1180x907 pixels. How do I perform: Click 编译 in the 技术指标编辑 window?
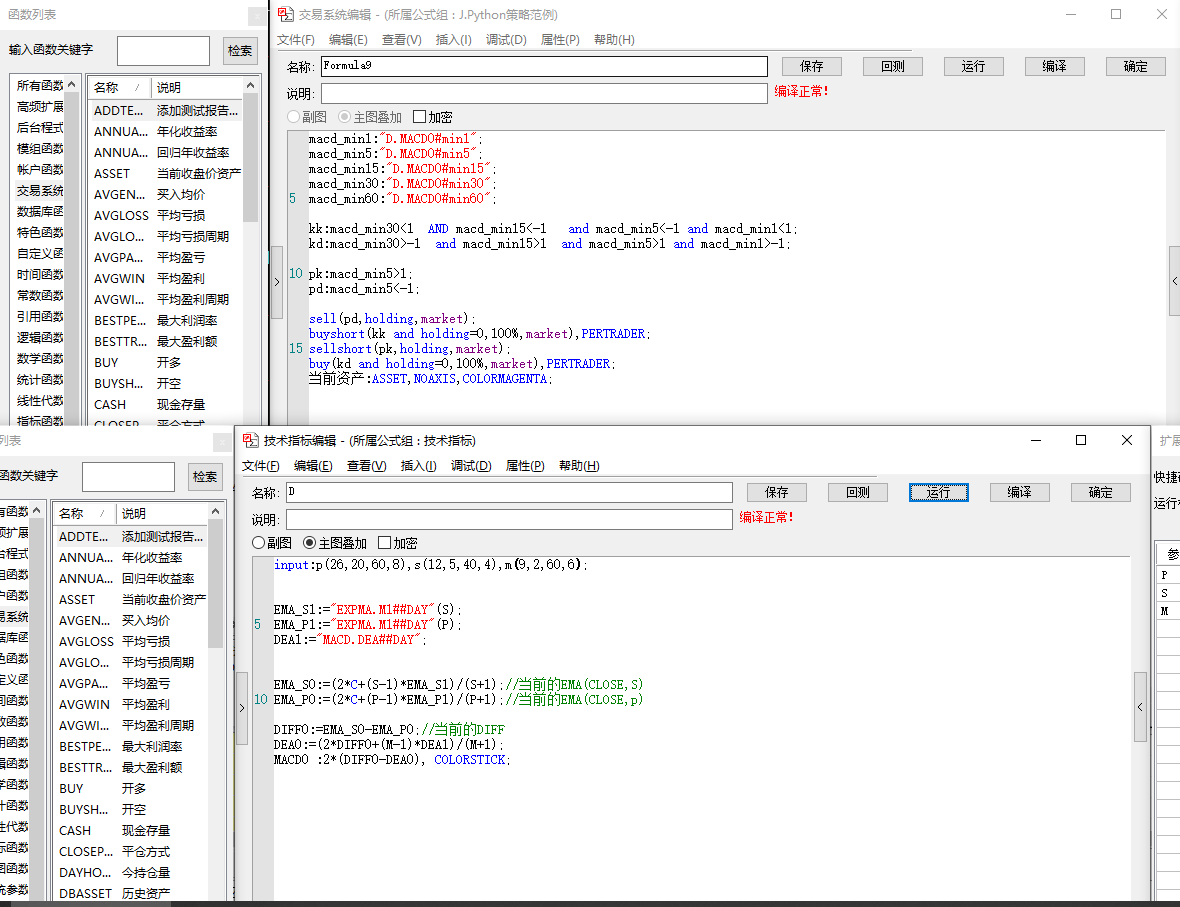(1020, 492)
